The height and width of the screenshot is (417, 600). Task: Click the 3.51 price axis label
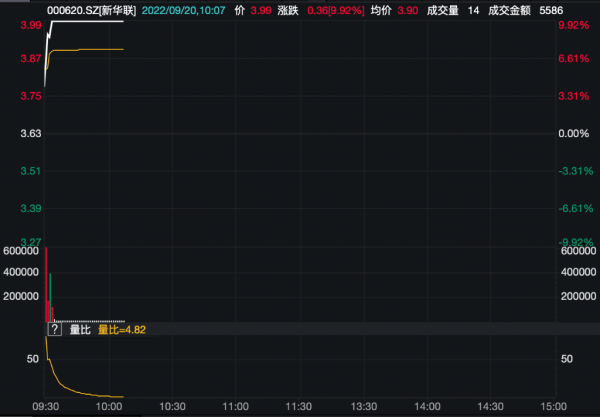coord(31,171)
